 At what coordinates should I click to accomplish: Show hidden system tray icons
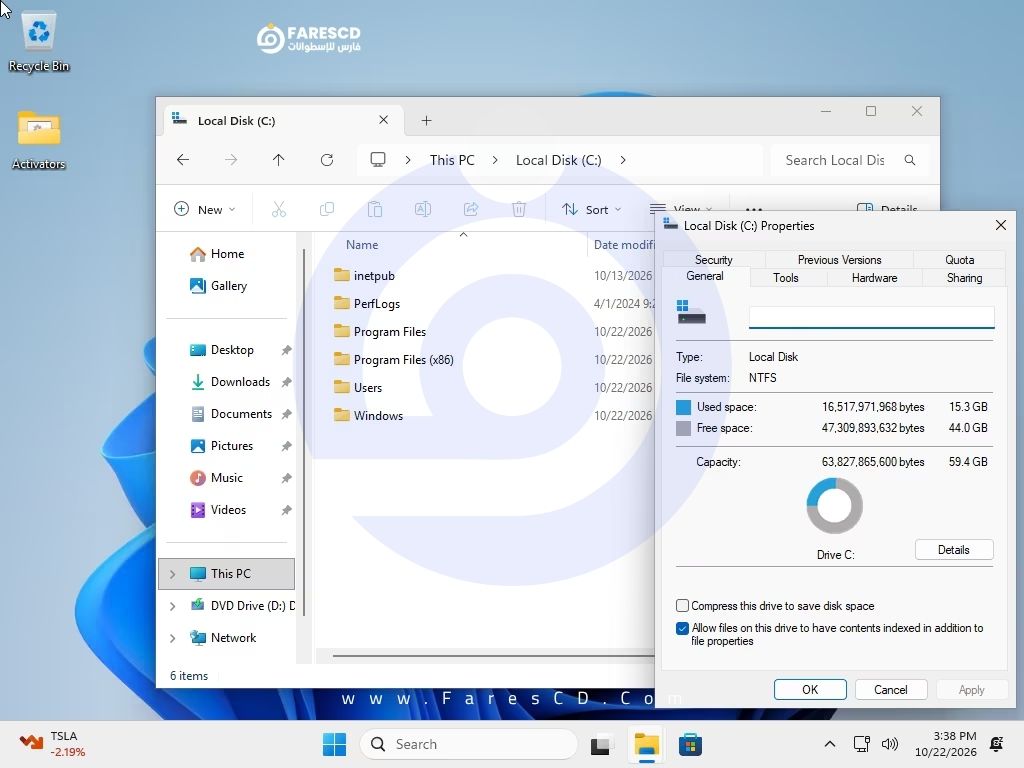pyautogui.click(x=829, y=744)
